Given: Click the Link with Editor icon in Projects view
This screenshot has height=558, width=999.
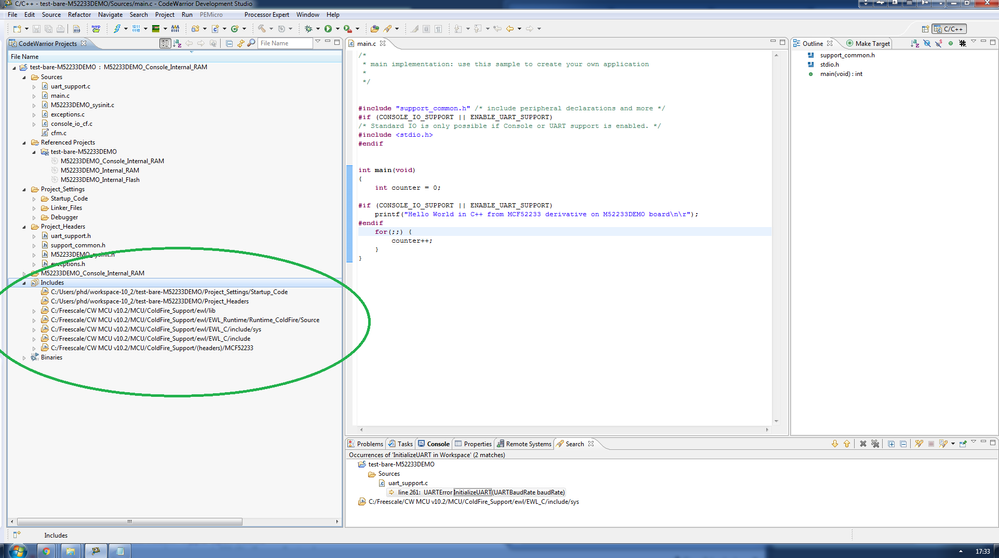Looking at the screenshot, I should pos(240,43).
